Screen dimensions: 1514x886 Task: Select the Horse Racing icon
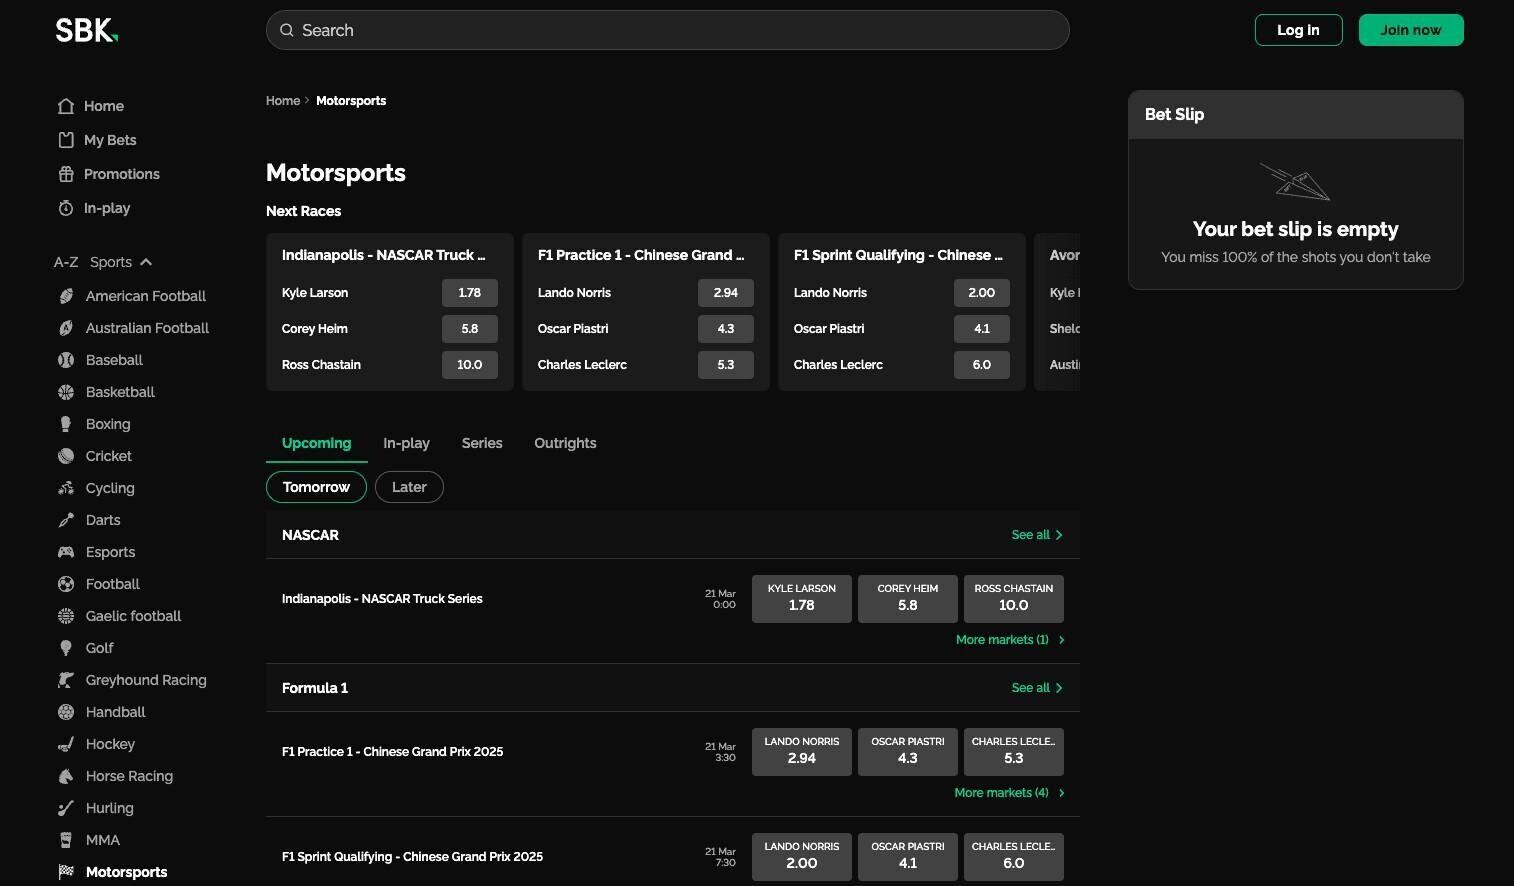click(66, 776)
